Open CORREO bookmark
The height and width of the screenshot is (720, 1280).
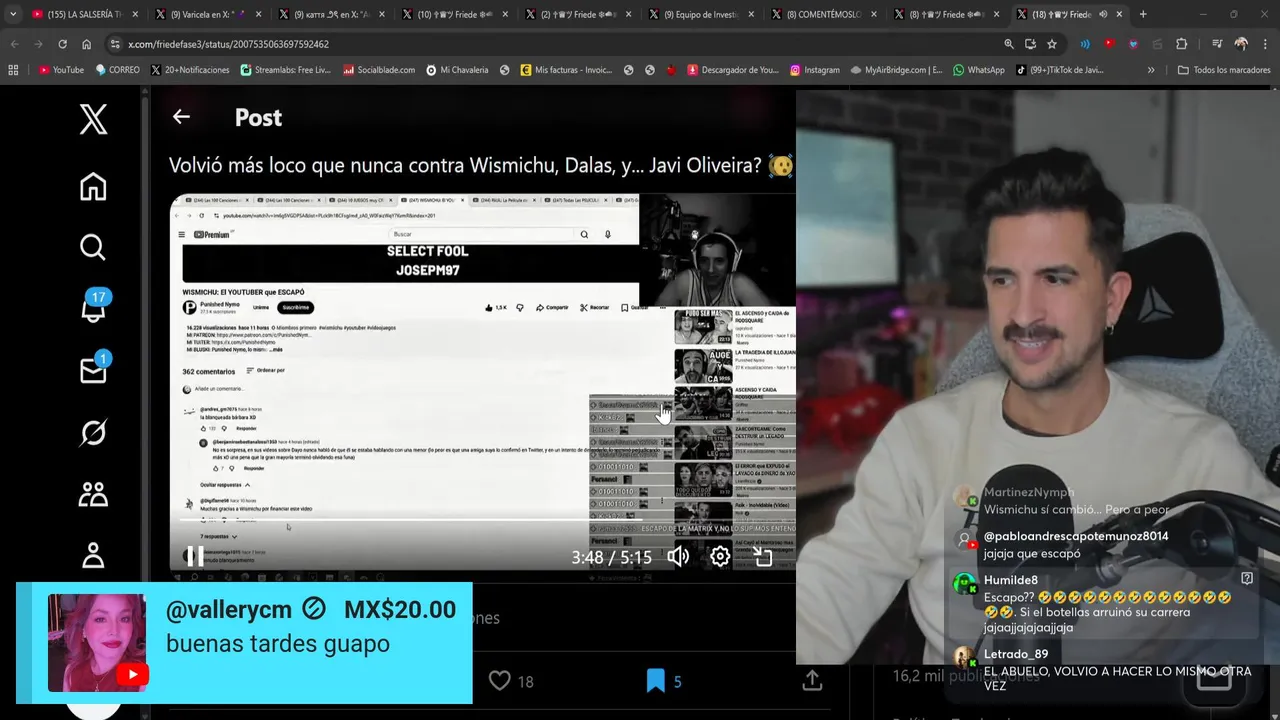click(x=117, y=70)
